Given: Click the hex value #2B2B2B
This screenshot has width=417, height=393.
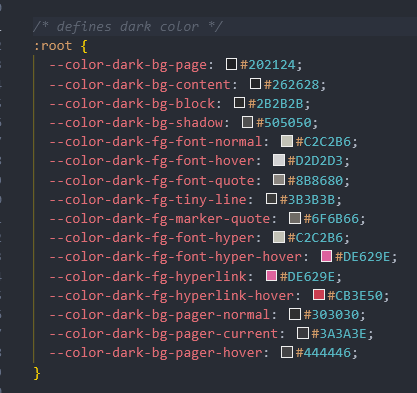Looking at the screenshot, I should (276, 103).
